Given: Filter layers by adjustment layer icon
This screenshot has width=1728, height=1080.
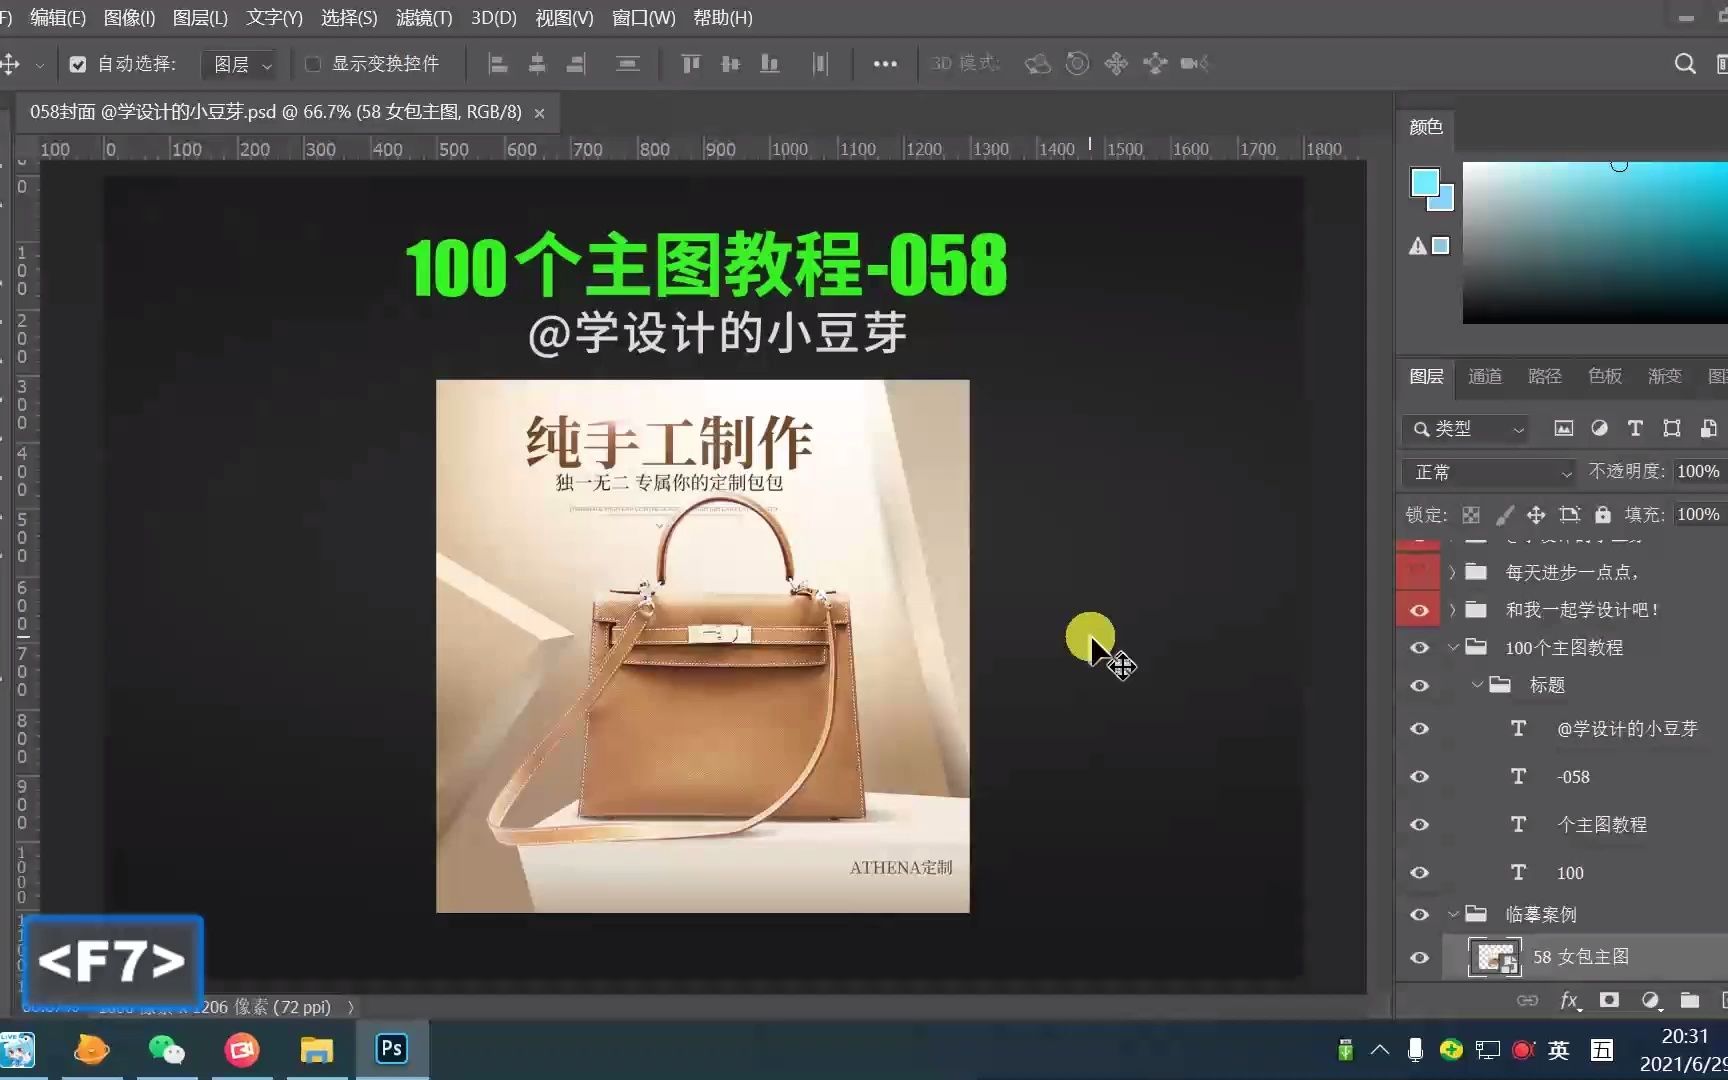Looking at the screenshot, I should click(1599, 428).
